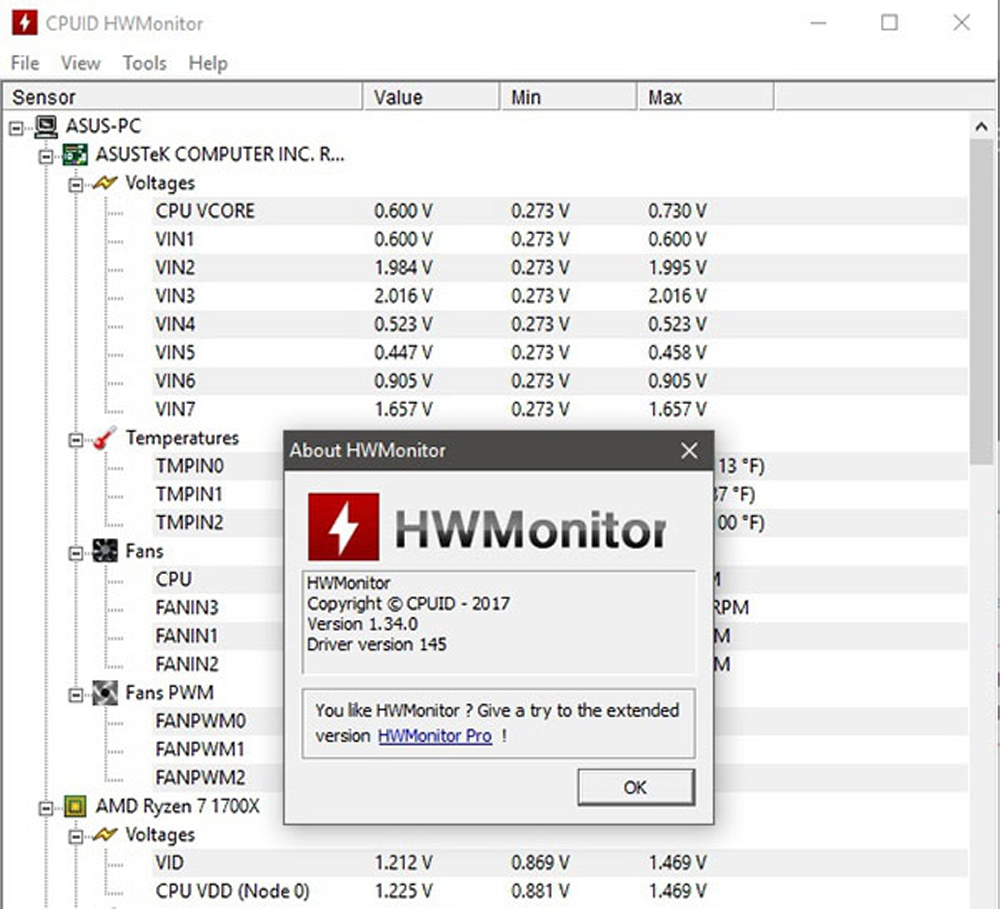
Task: Open the File menu
Action: [25, 63]
